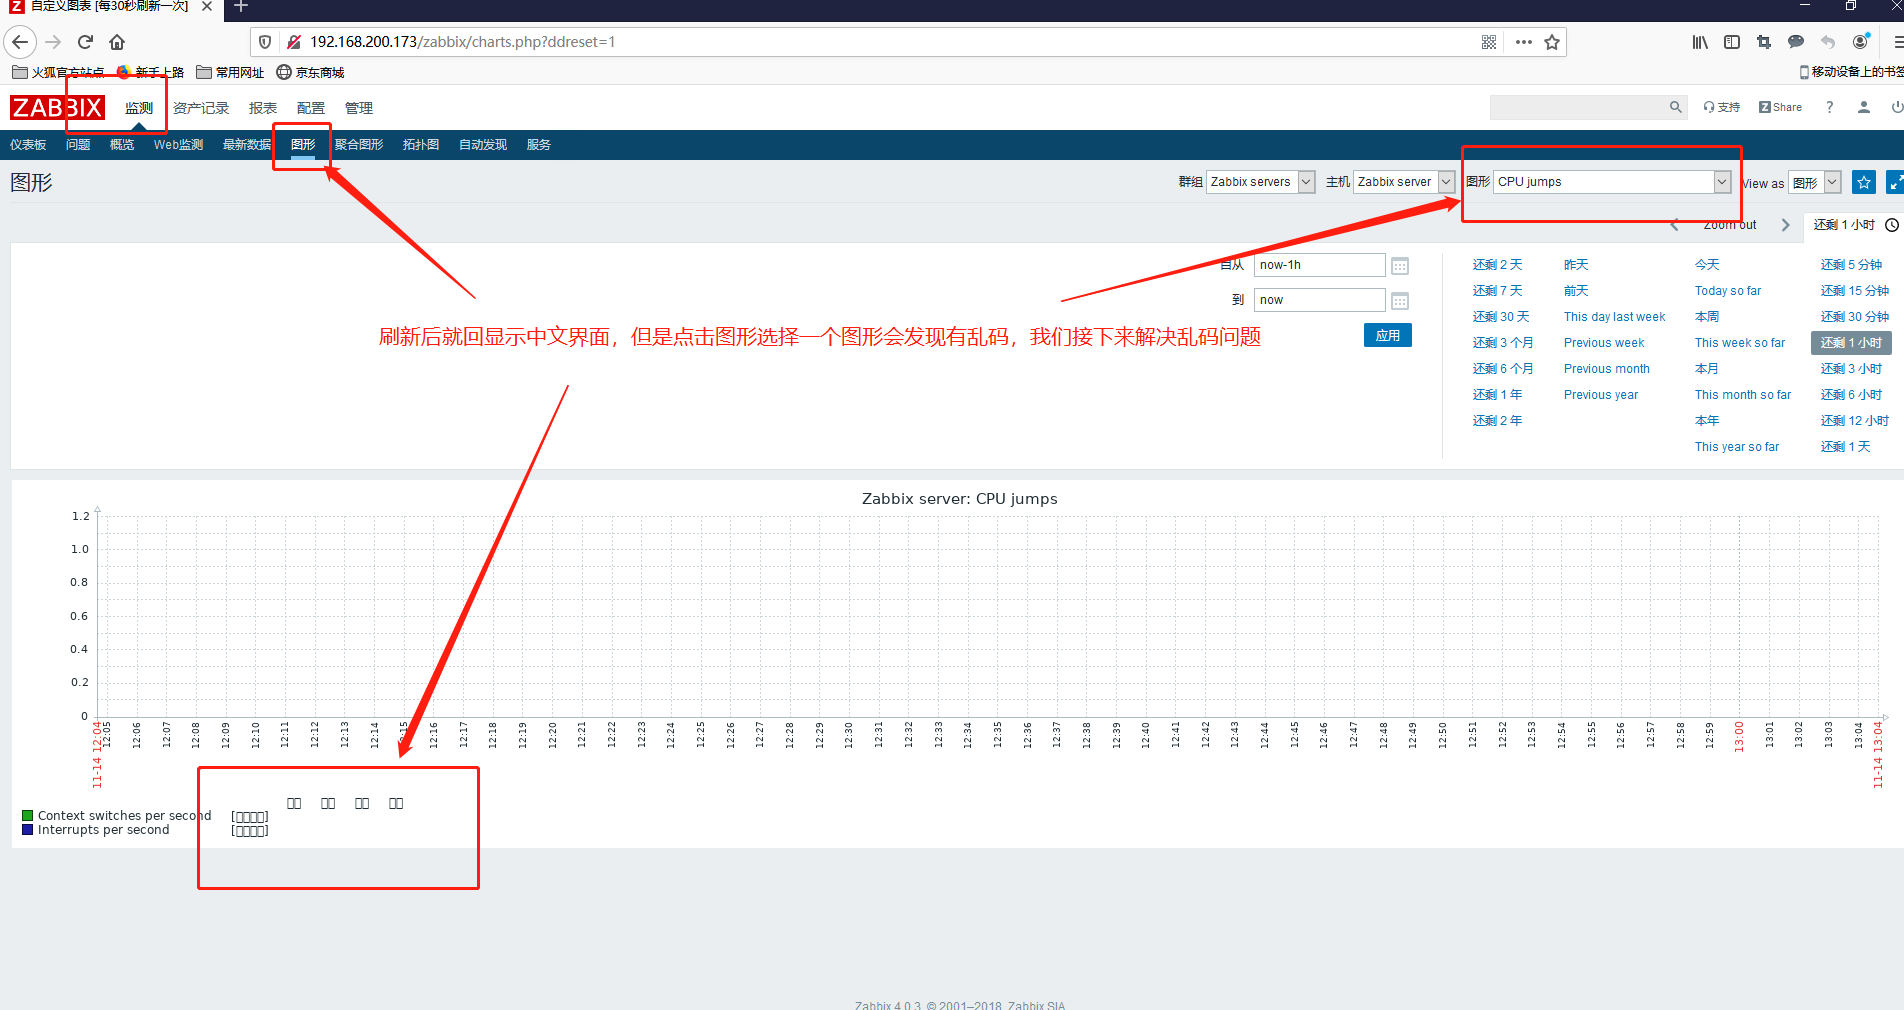The image size is (1904, 1010).
Task: Click the ZABBIX logo
Action: (x=57, y=108)
